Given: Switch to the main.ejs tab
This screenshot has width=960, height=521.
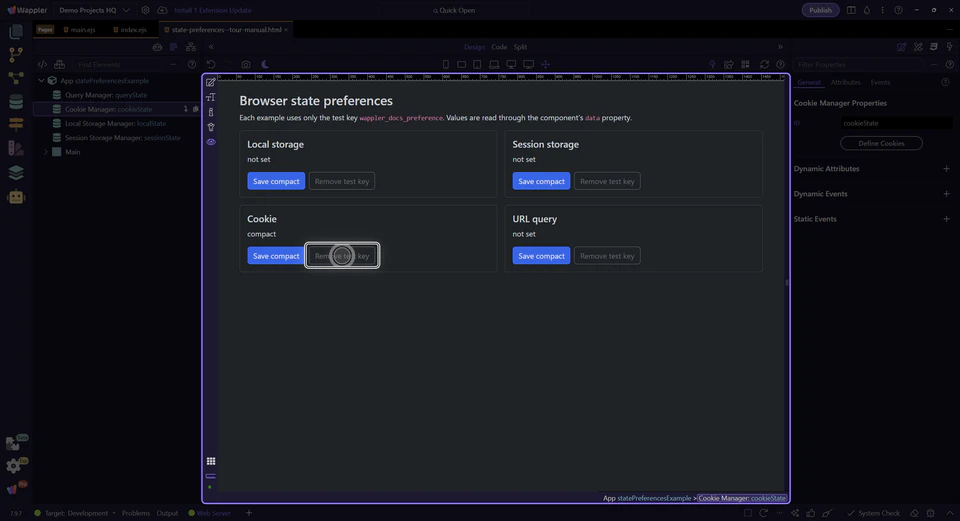Looking at the screenshot, I should (x=80, y=29).
